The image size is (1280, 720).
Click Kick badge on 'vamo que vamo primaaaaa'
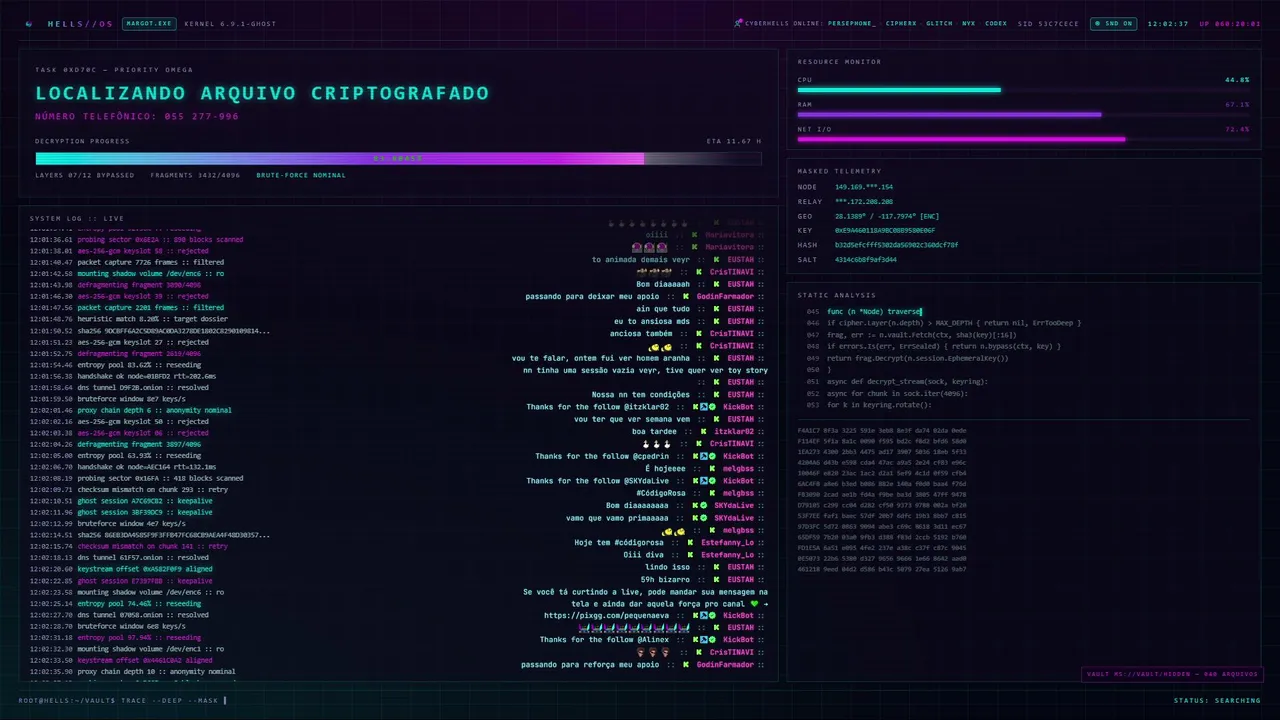tap(695, 517)
